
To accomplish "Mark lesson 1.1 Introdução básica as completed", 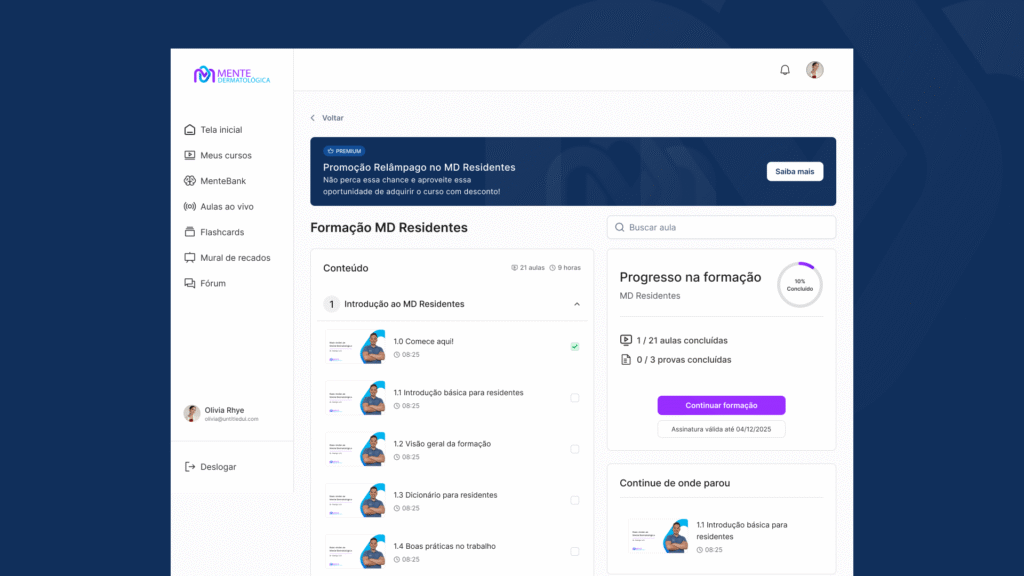I will click(x=575, y=398).
